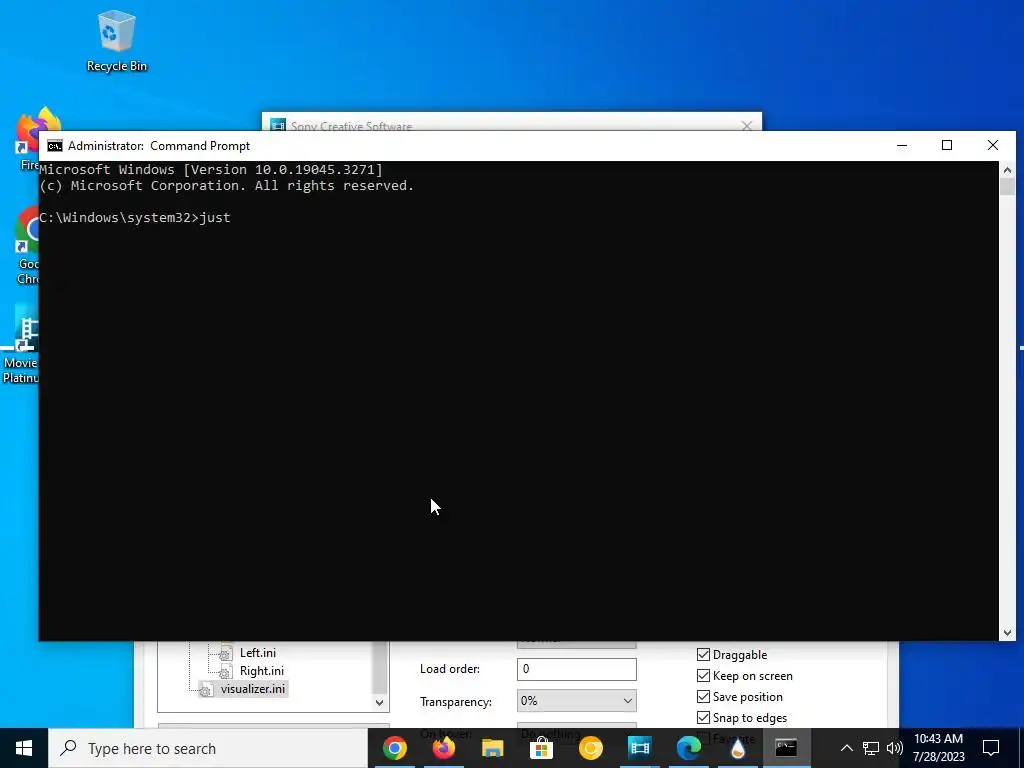Image resolution: width=1024 pixels, height=768 pixels.
Task: Select Left.ini in the skin tree
Action: [x=257, y=652]
